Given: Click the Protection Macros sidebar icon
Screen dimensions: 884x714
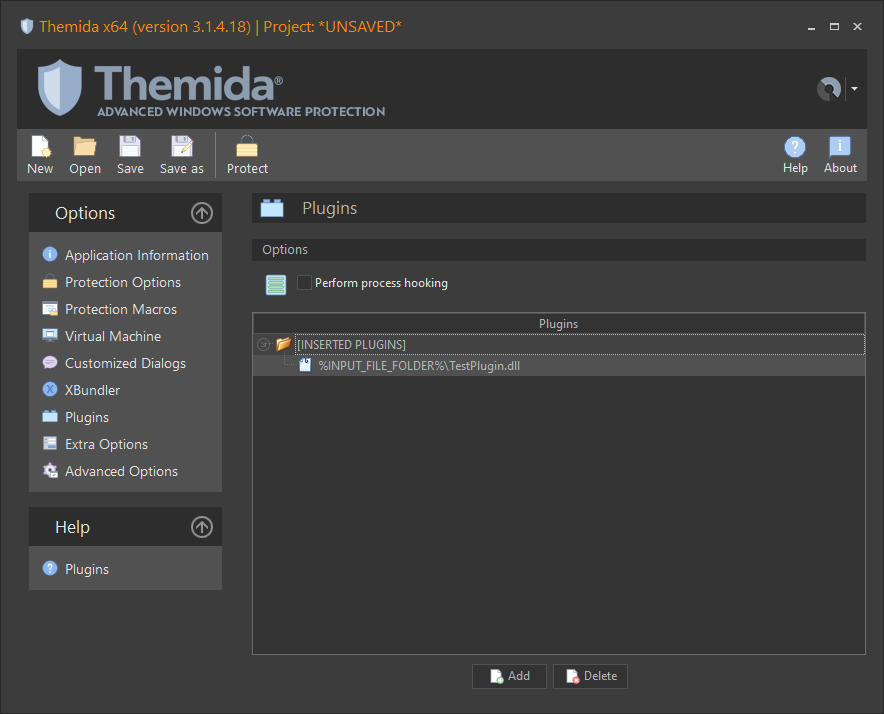Looking at the screenshot, I should (x=50, y=308).
